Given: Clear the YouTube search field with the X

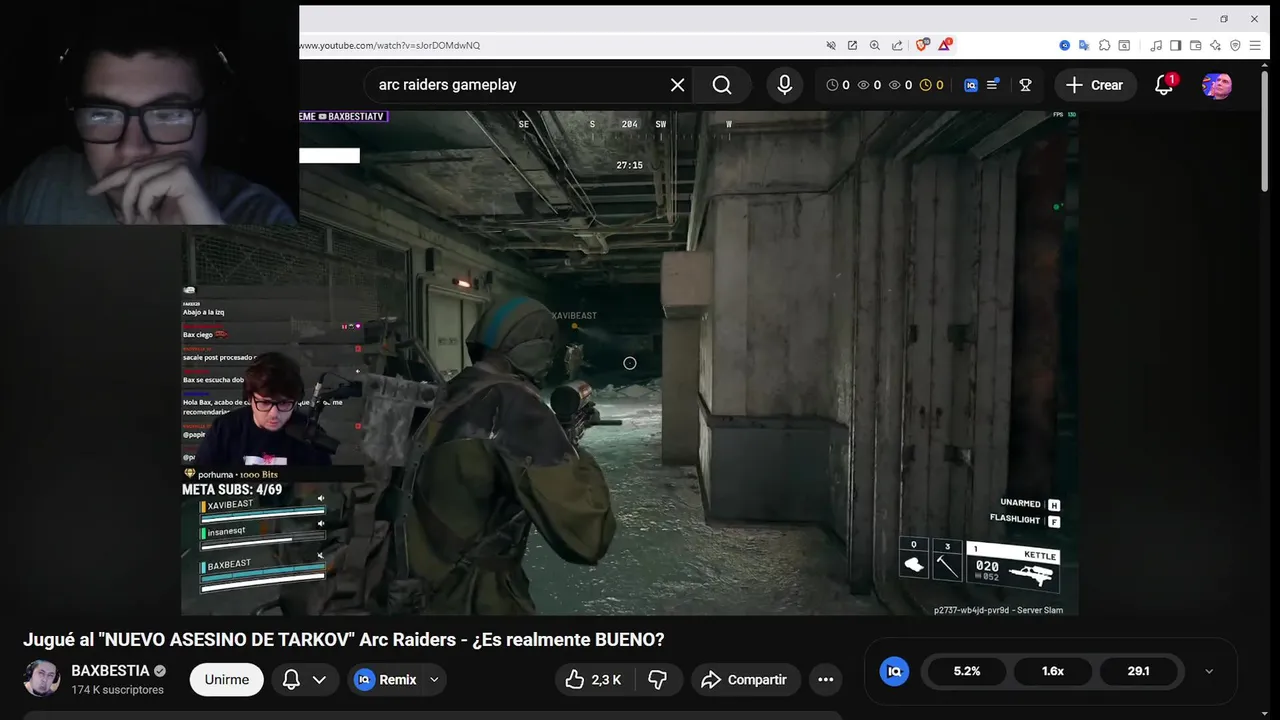Looking at the screenshot, I should click(x=677, y=85).
